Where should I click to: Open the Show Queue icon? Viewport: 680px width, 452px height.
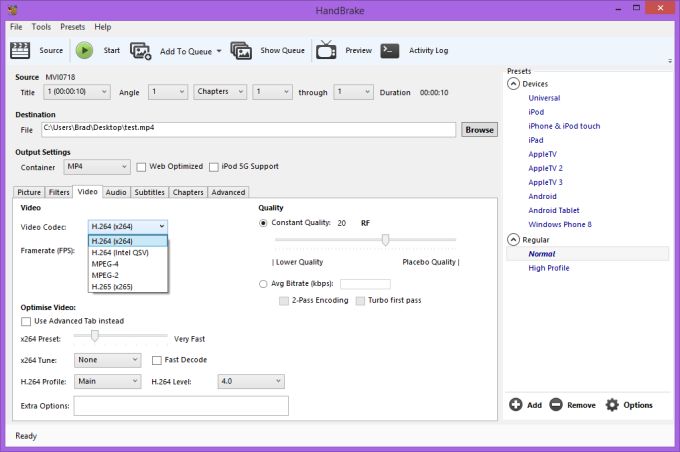(x=241, y=50)
